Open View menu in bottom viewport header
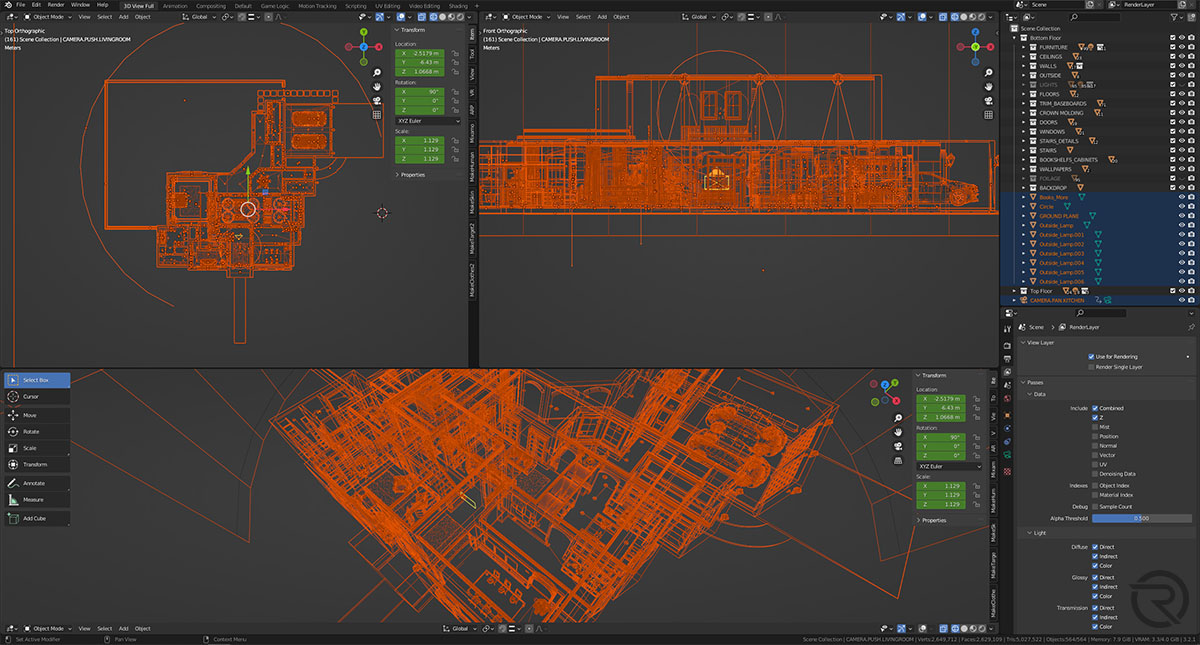Viewport: 1200px width, 645px height. (84, 629)
